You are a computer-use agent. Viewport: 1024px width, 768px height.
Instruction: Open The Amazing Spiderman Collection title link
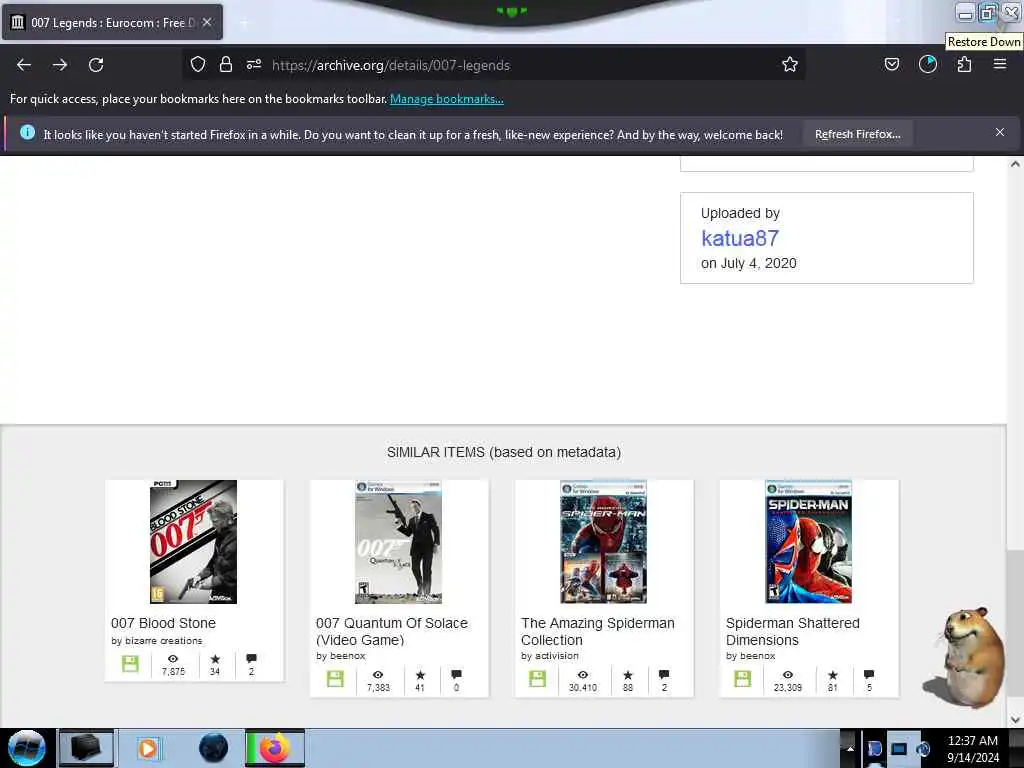tap(598, 632)
